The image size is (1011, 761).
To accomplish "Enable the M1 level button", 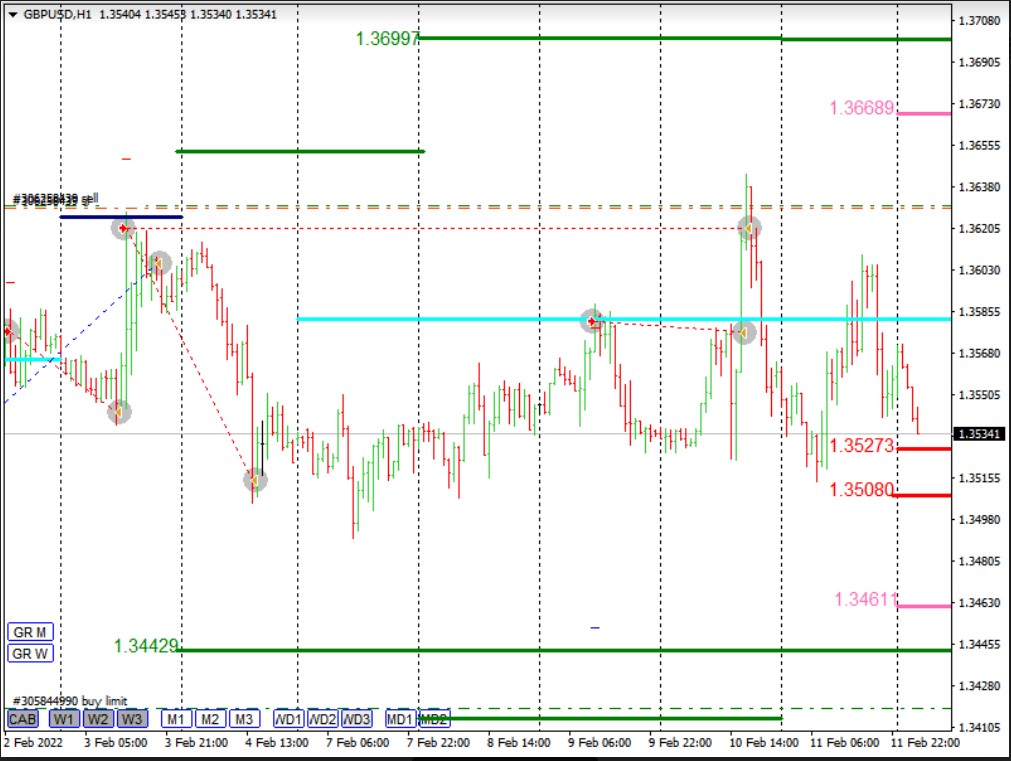I will pyautogui.click(x=176, y=719).
